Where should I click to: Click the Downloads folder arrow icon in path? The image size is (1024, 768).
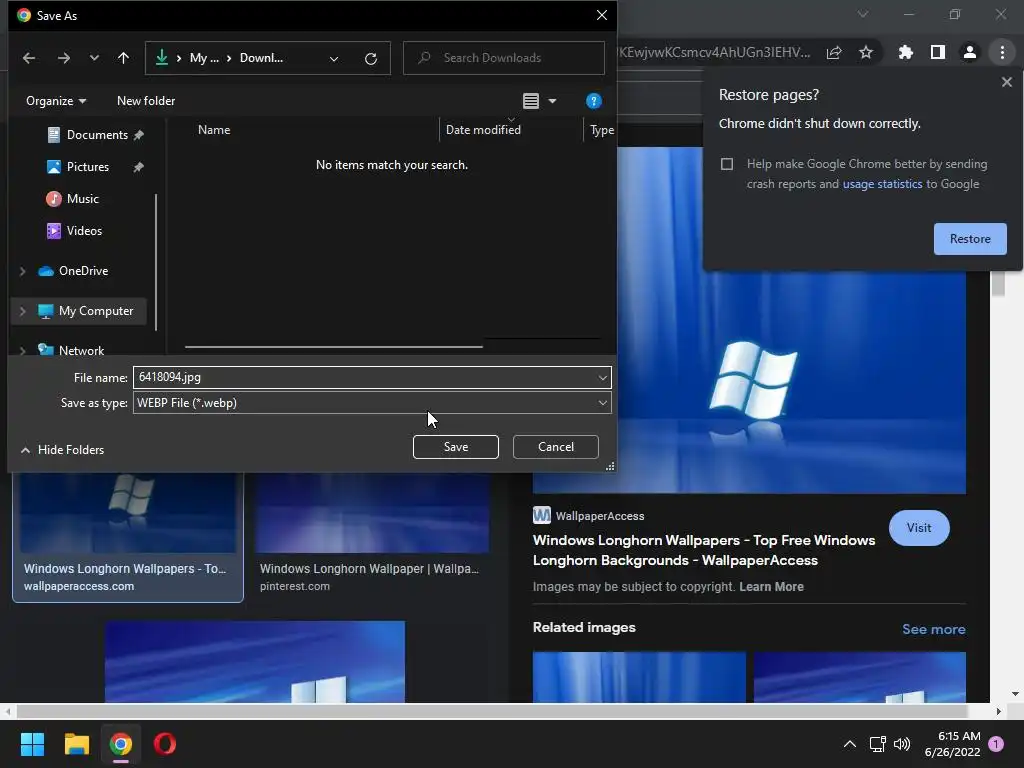click(161, 57)
